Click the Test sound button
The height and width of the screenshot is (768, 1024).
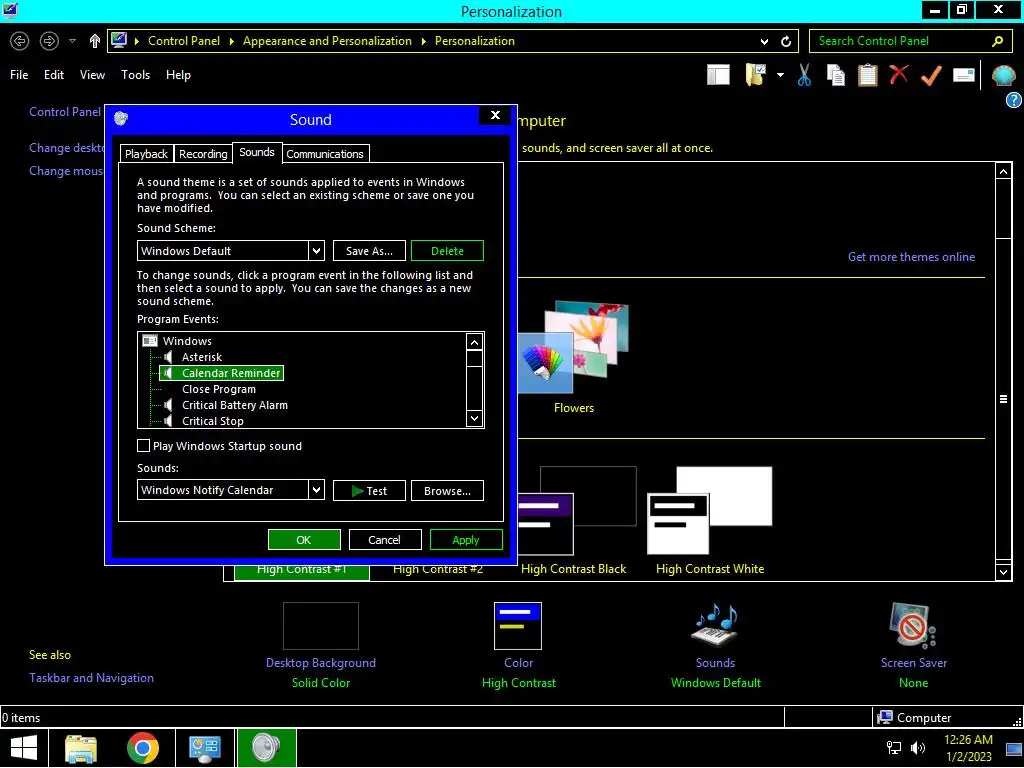click(369, 490)
